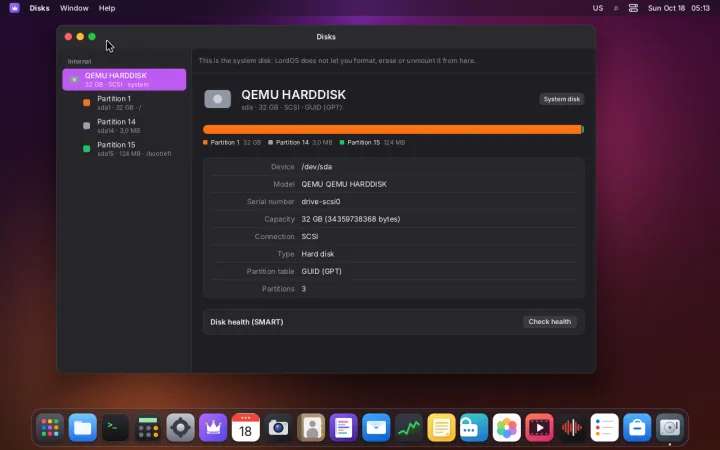The height and width of the screenshot is (450, 720).
Task: Click the yellow minimize window button
Action: [80, 37]
